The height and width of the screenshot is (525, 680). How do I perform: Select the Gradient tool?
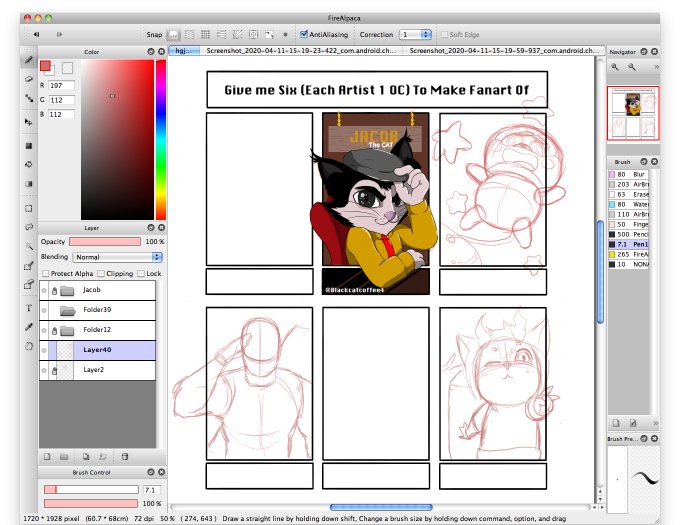(29, 184)
